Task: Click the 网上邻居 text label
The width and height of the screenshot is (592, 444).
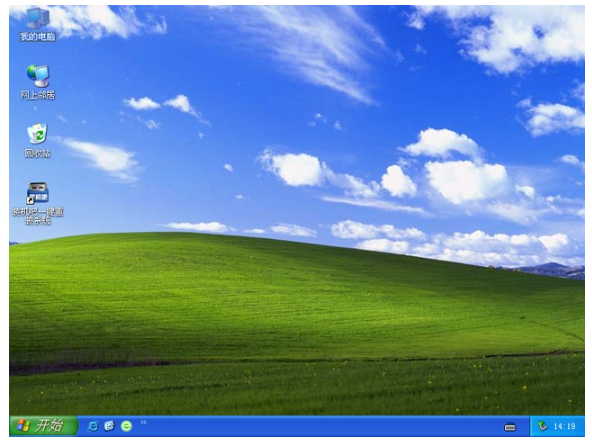Action: click(38, 95)
